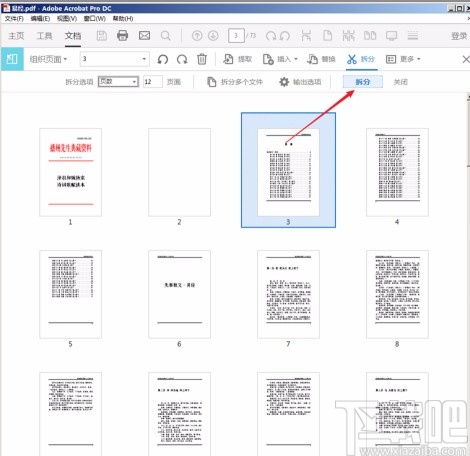Select page 5 thumbnail
The width and height of the screenshot is (470, 456).
point(70,294)
